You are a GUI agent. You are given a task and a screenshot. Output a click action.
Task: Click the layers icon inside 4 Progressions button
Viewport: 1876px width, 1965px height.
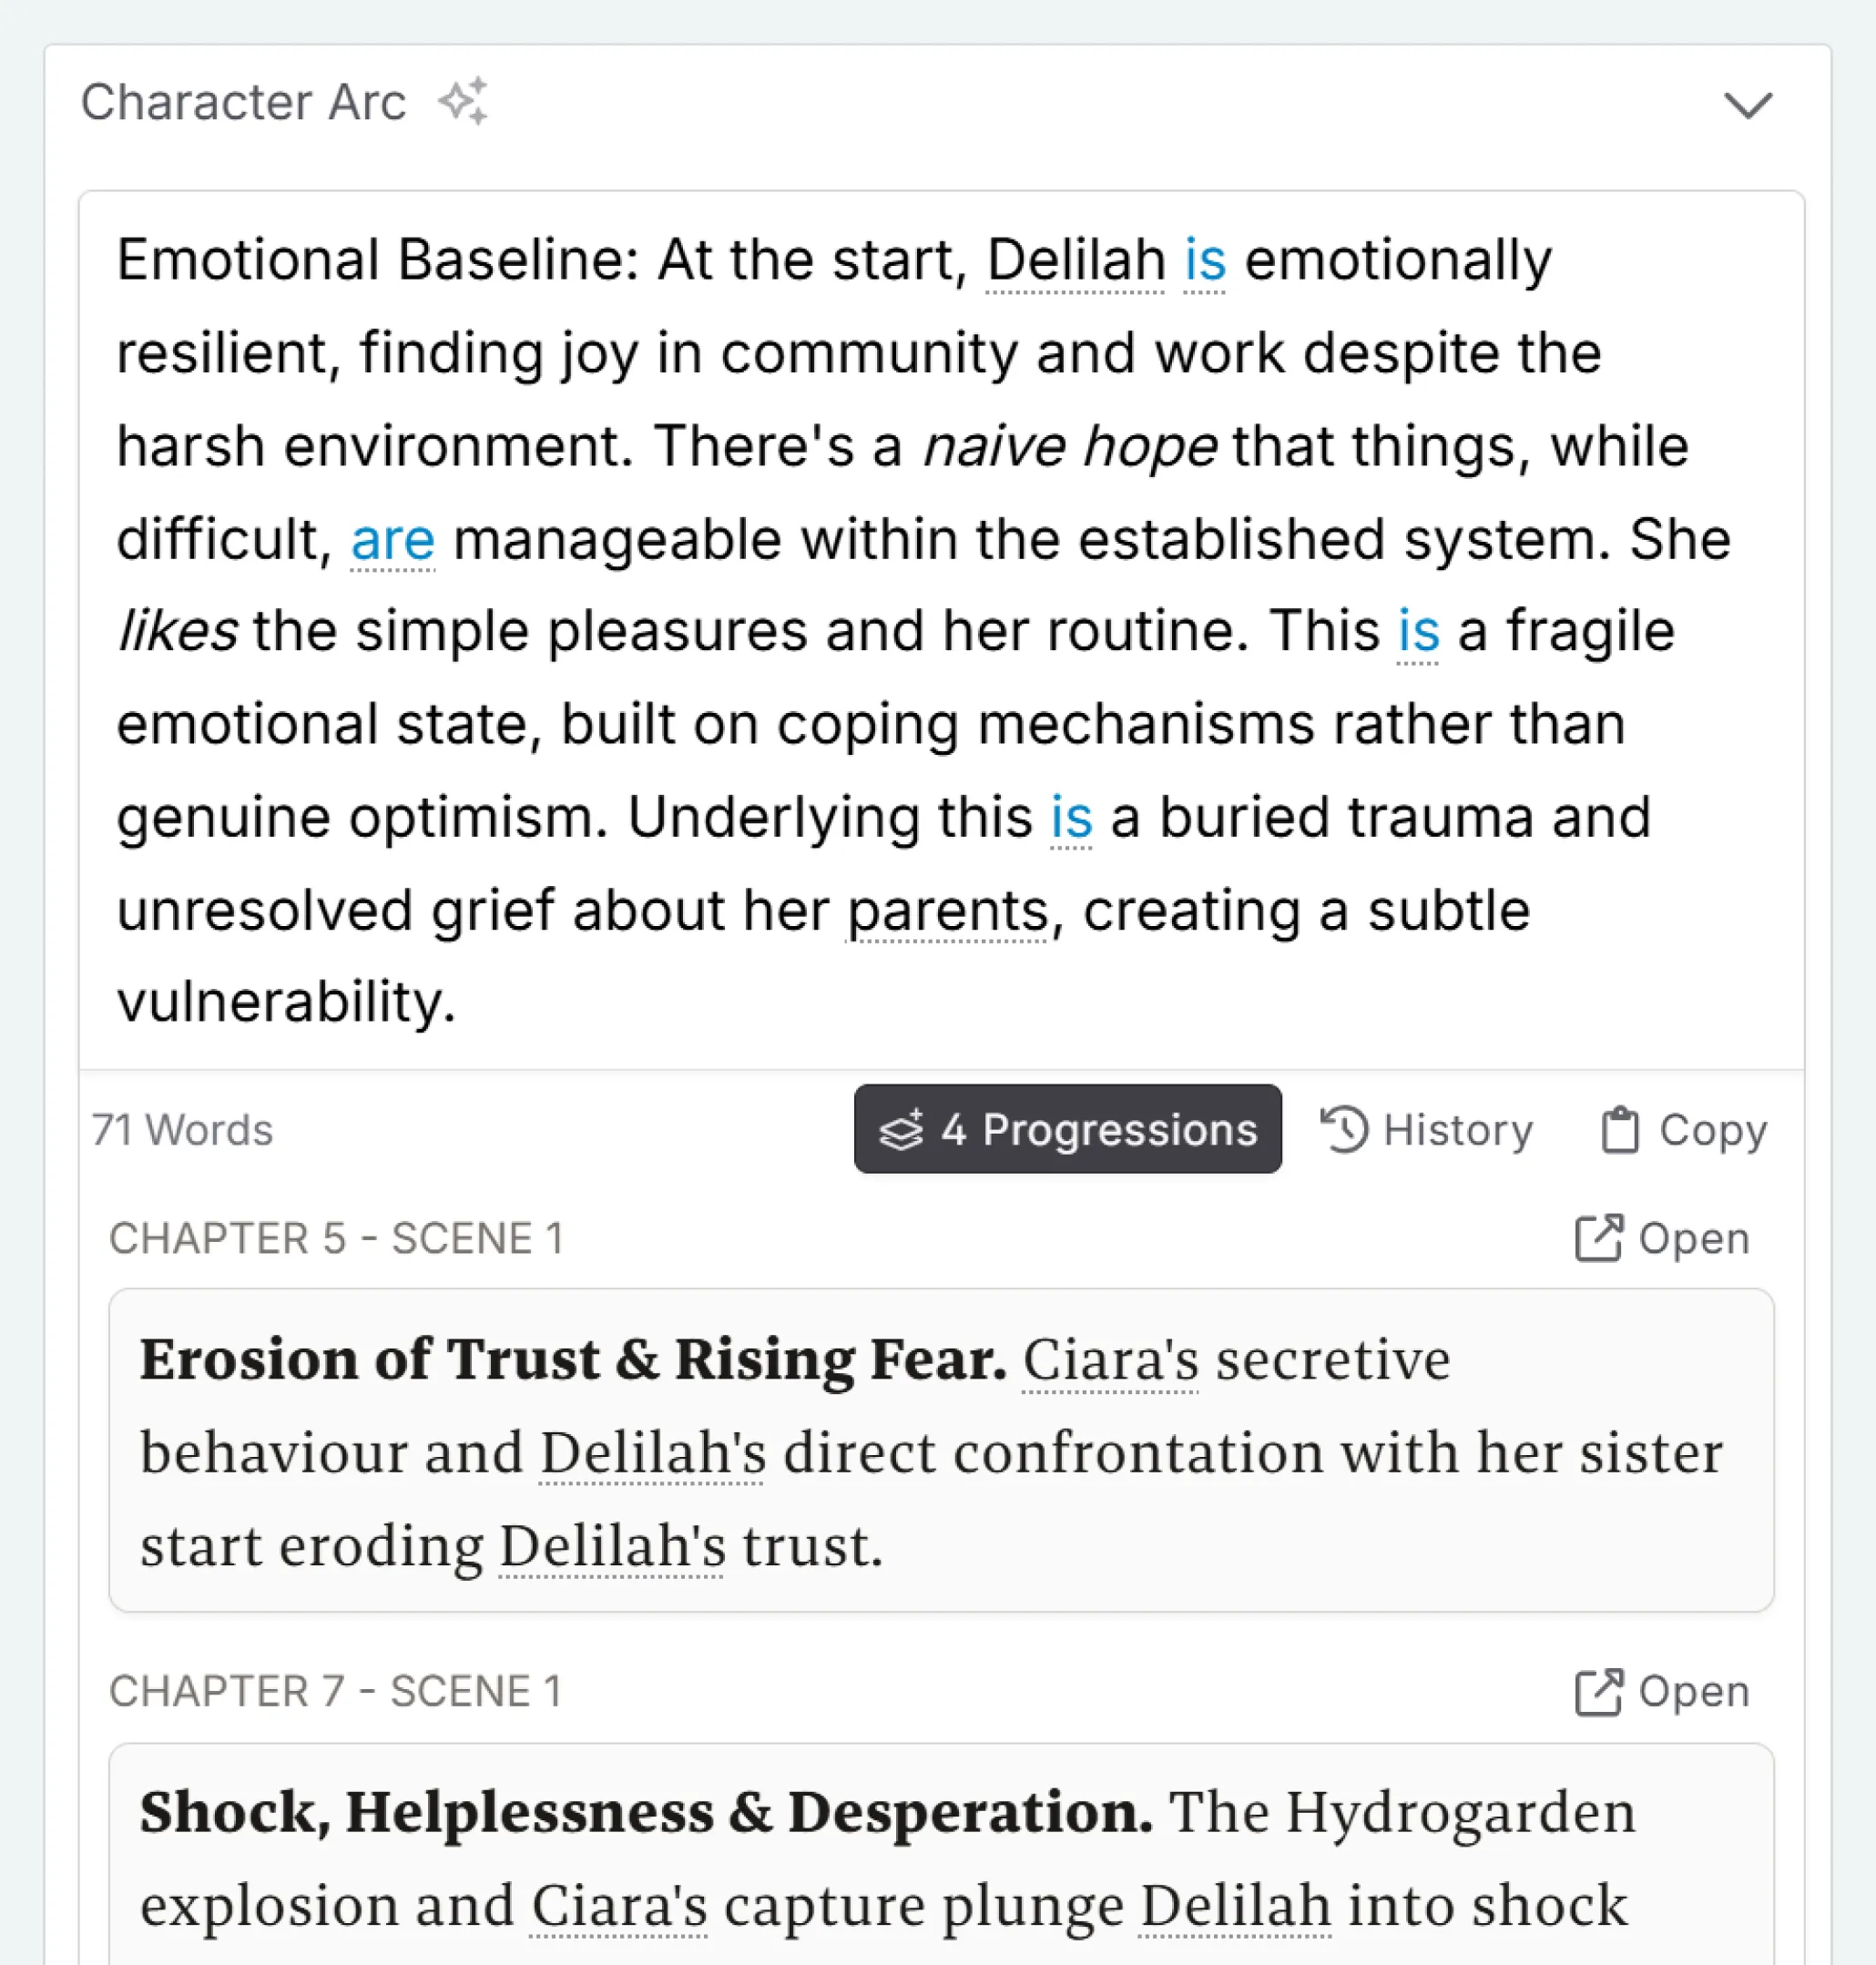901,1130
